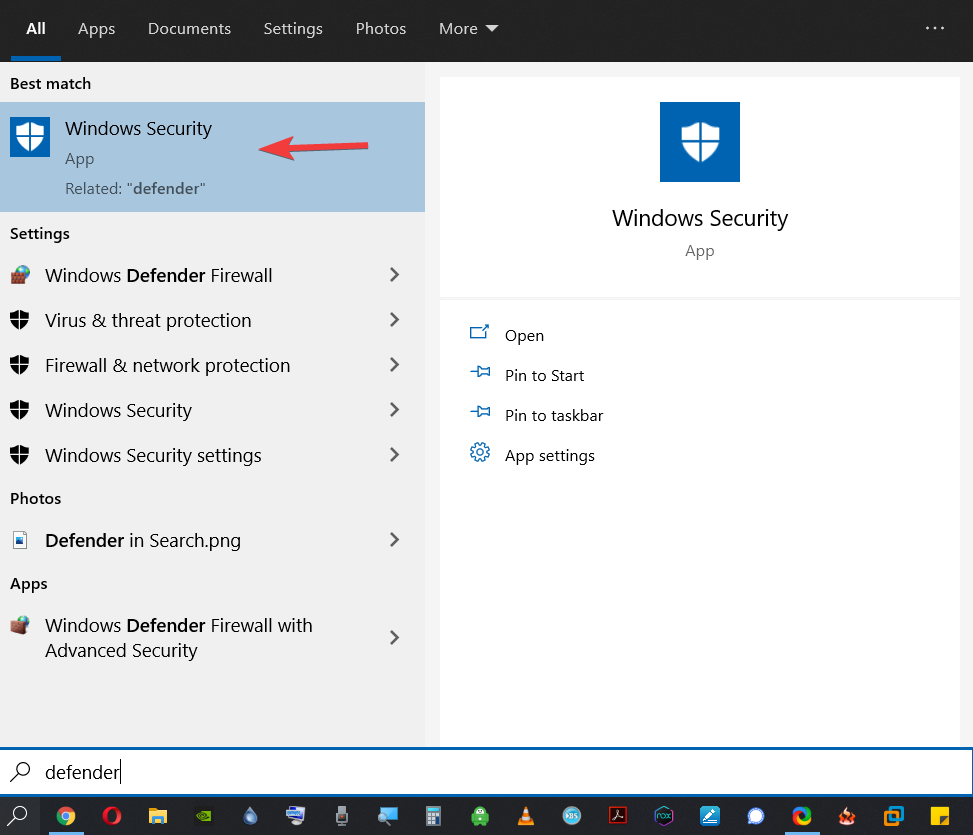Open VLC media player from the taskbar
This screenshot has height=835, width=973.
526,816
